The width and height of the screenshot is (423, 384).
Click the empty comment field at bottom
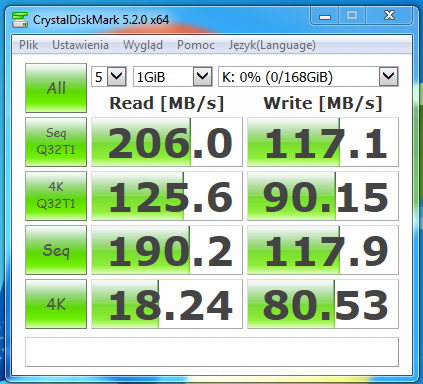pyautogui.click(x=212, y=352)
